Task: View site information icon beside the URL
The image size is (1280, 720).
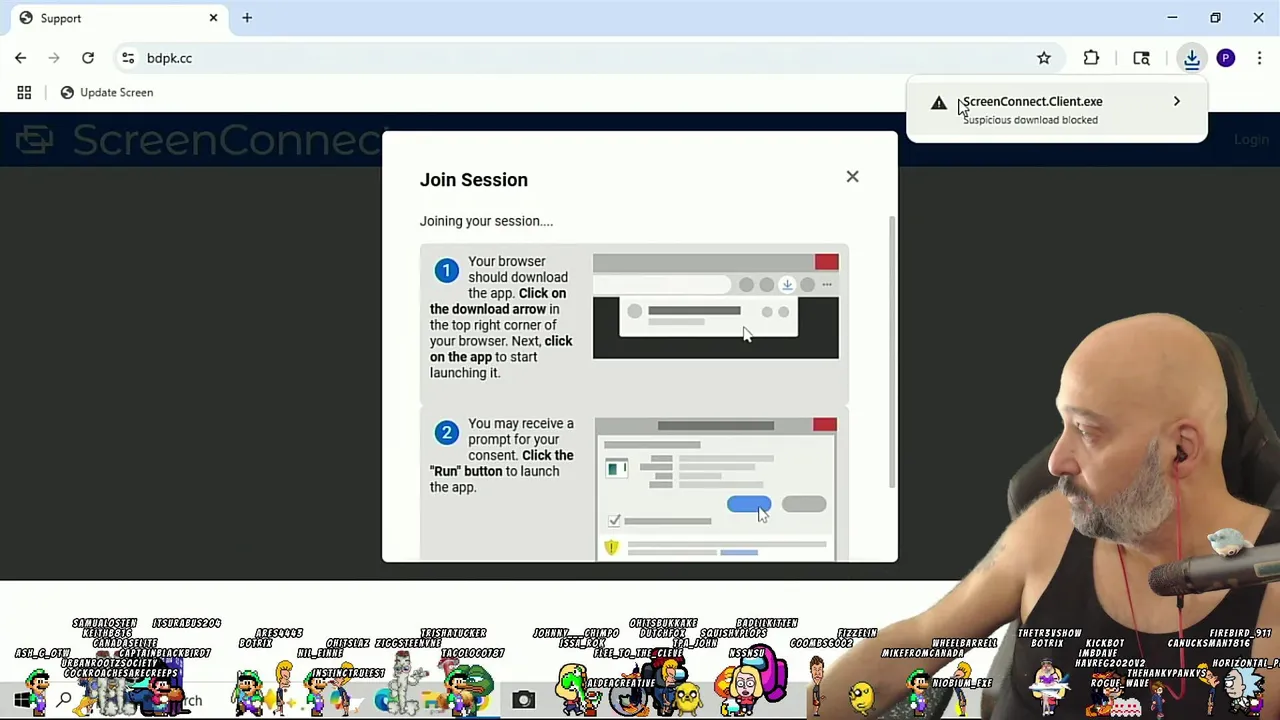Action: [x=128, y=58]
